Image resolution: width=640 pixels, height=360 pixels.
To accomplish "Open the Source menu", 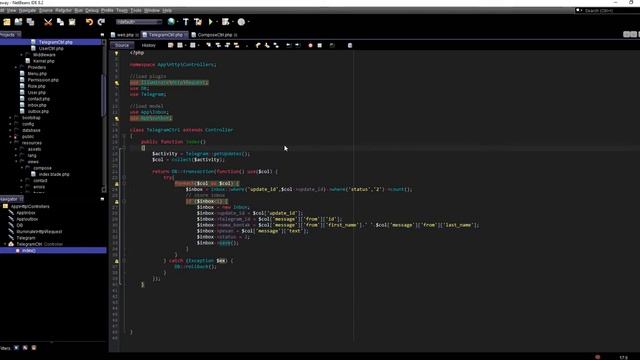I will click(x=46, y=10).
